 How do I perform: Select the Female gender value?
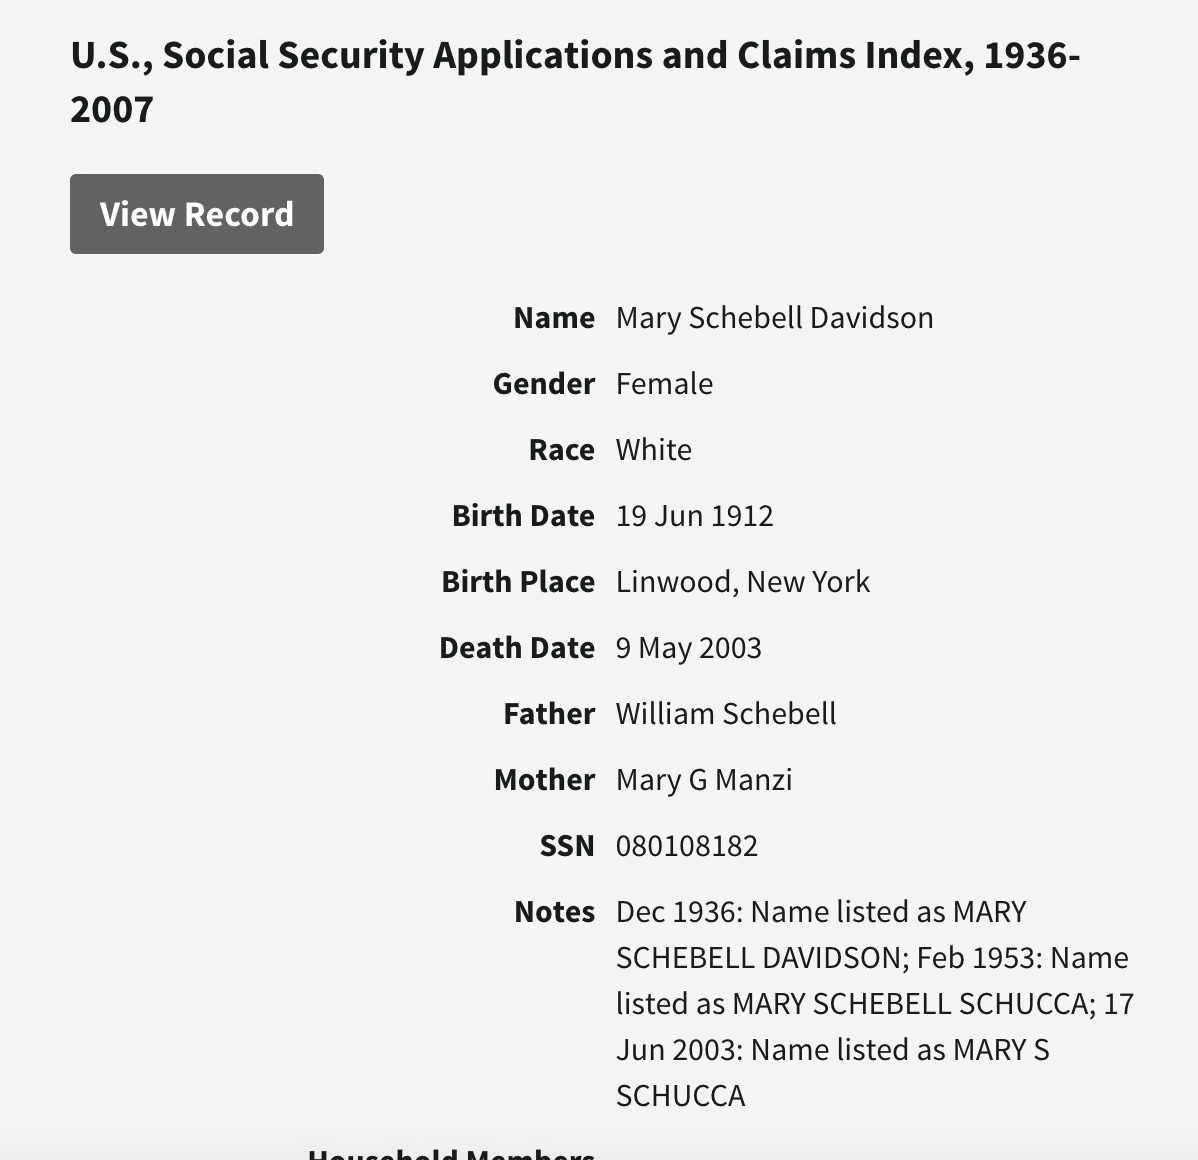(664, 384)
